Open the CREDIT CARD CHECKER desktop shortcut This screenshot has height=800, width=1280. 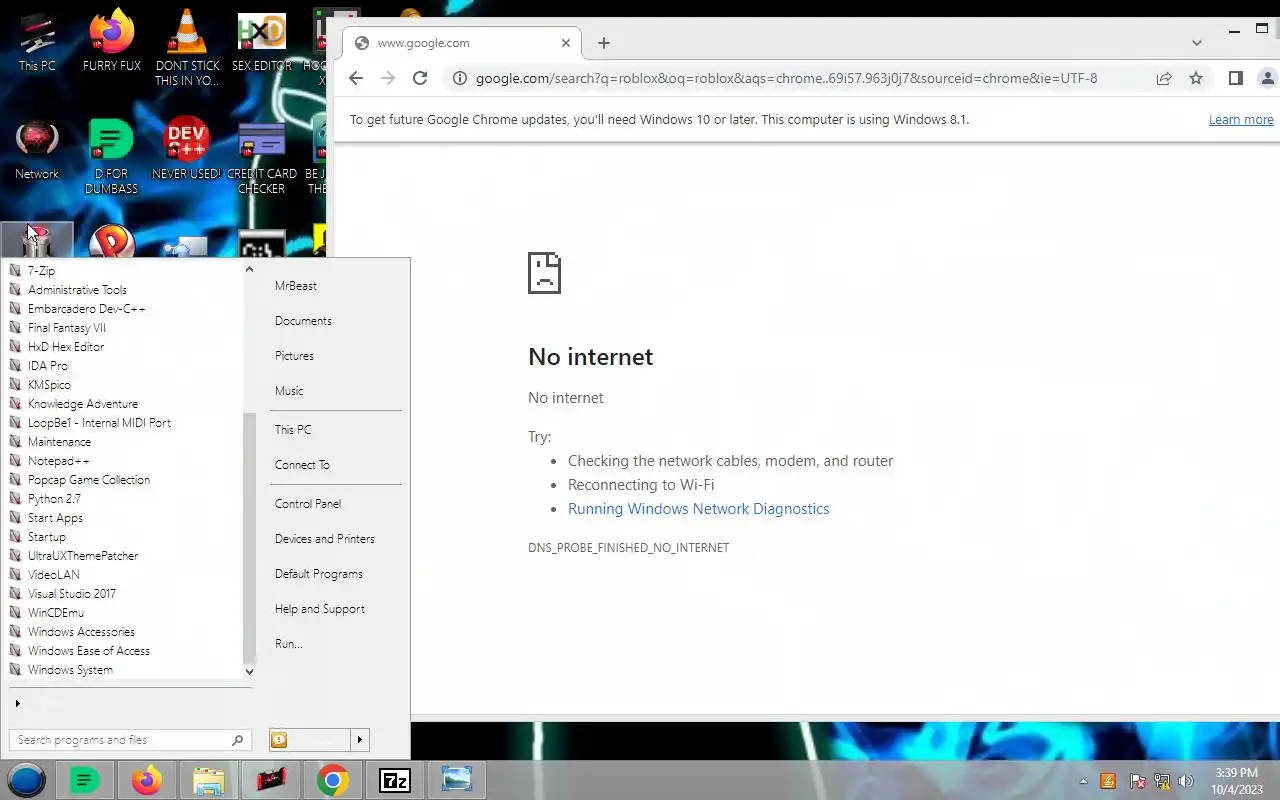click(x=262, y=156)
